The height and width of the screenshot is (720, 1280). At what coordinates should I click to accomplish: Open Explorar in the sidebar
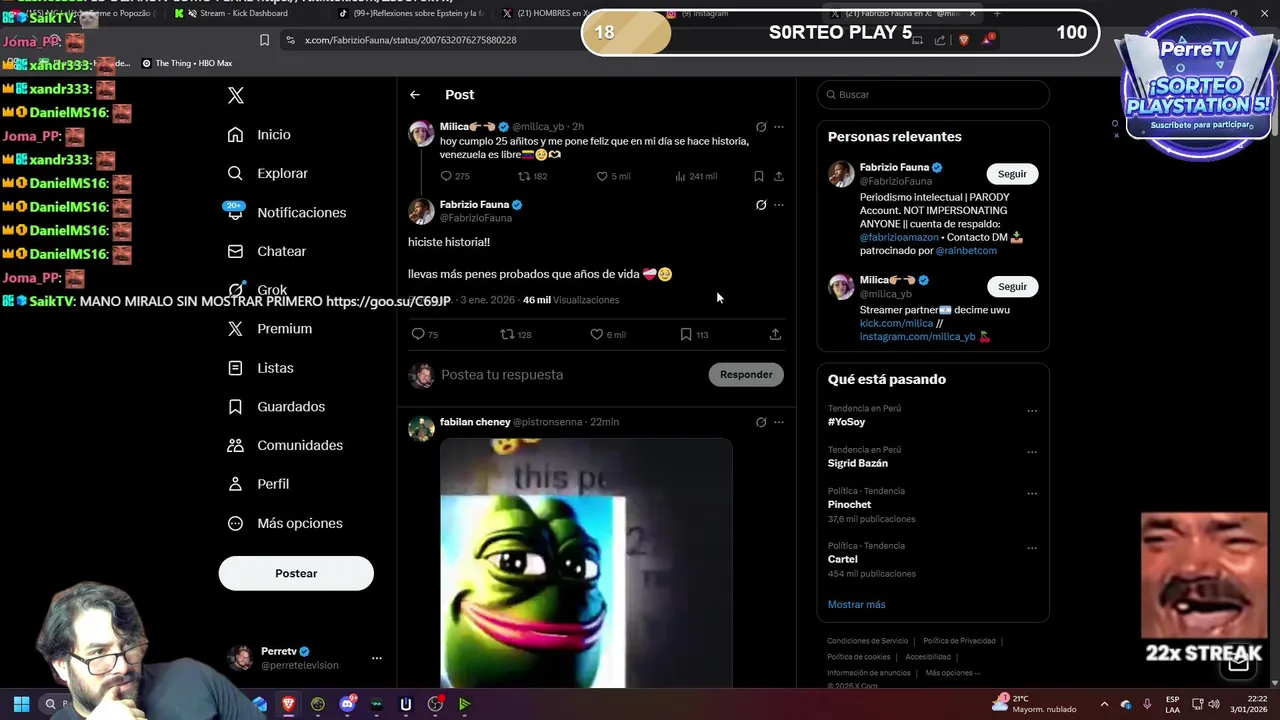(x=267, y=173)
